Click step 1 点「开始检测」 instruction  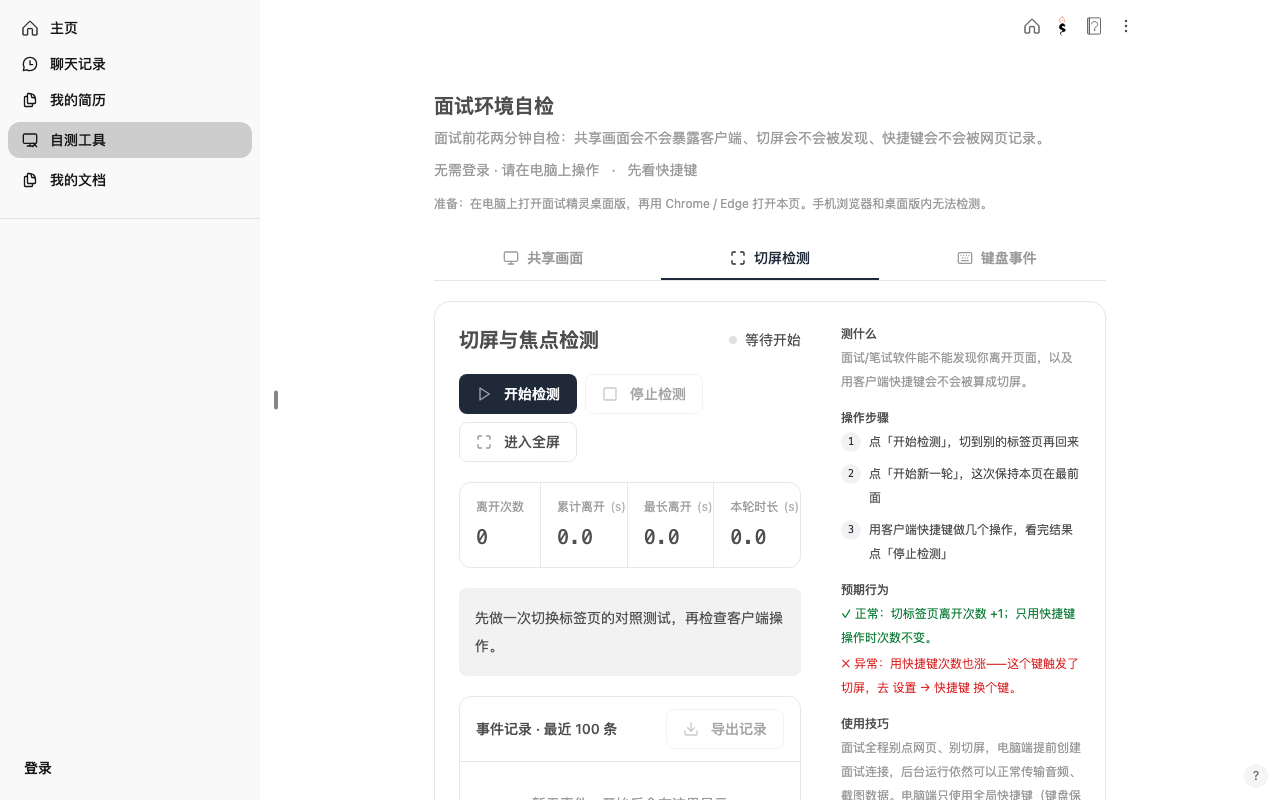[x=974, y=442]
